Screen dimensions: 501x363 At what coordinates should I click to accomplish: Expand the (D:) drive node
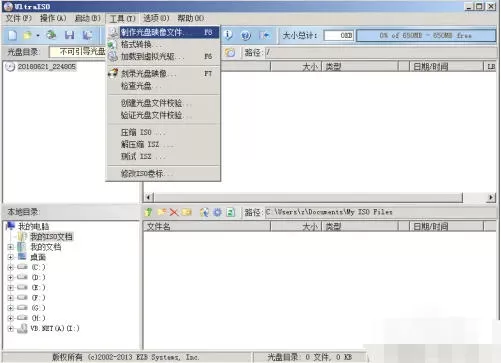coord(10,277)
